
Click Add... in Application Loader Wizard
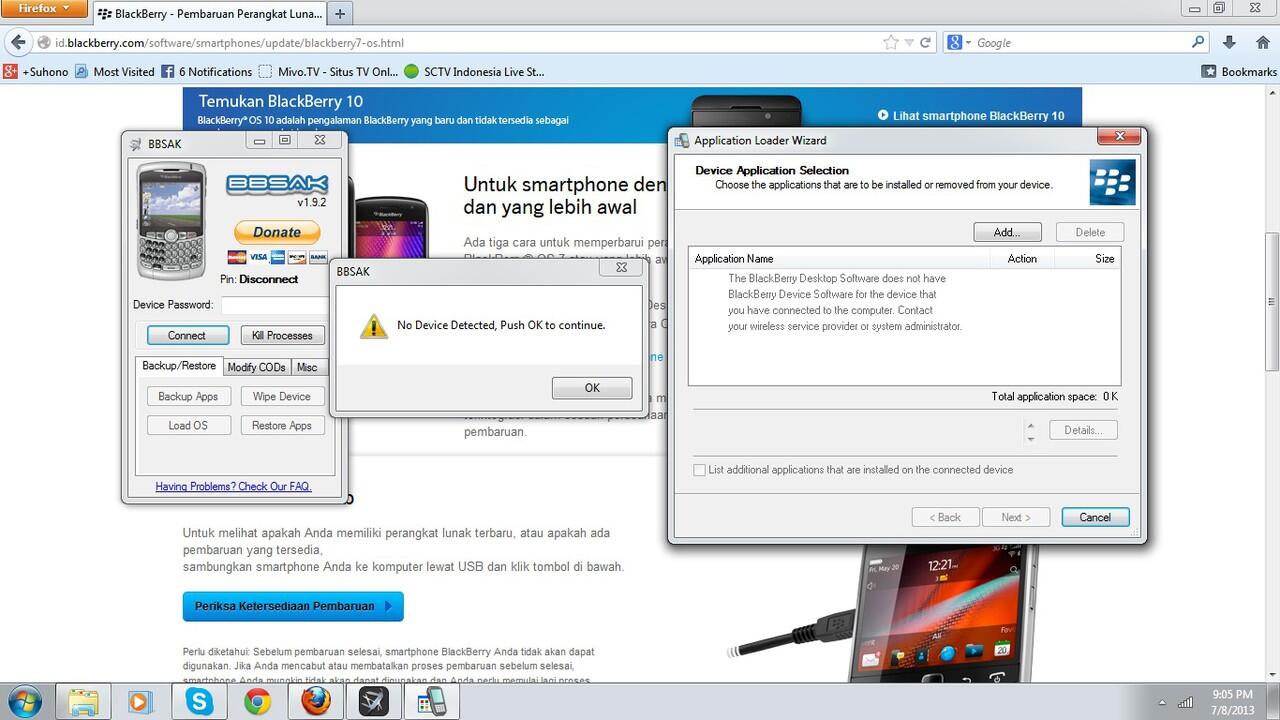pyautogui.click(x=1007, y=232)
